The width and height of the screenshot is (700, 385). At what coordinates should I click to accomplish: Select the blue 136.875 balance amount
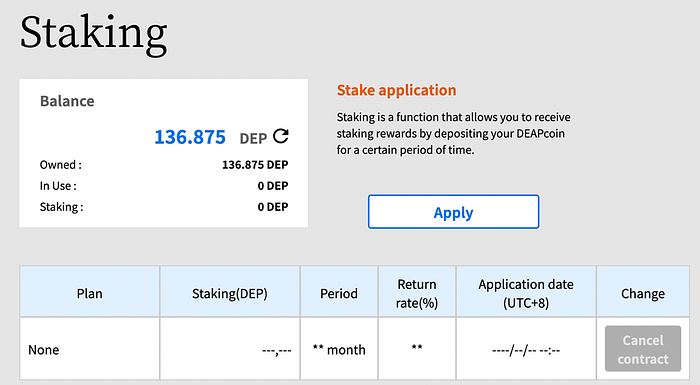[190, 137]
